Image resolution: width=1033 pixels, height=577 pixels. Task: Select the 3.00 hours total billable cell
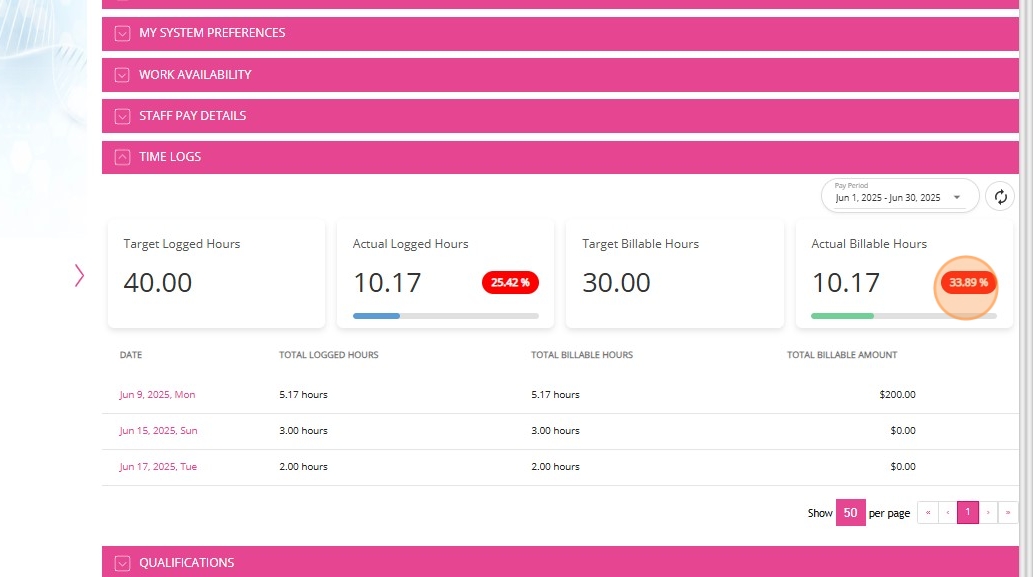[555, 431]
